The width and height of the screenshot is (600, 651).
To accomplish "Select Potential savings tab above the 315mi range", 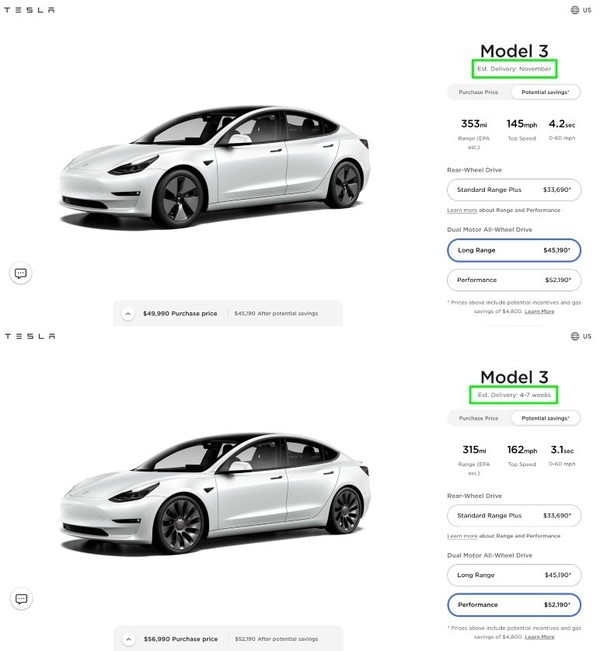I will click(x=546, y=418).
